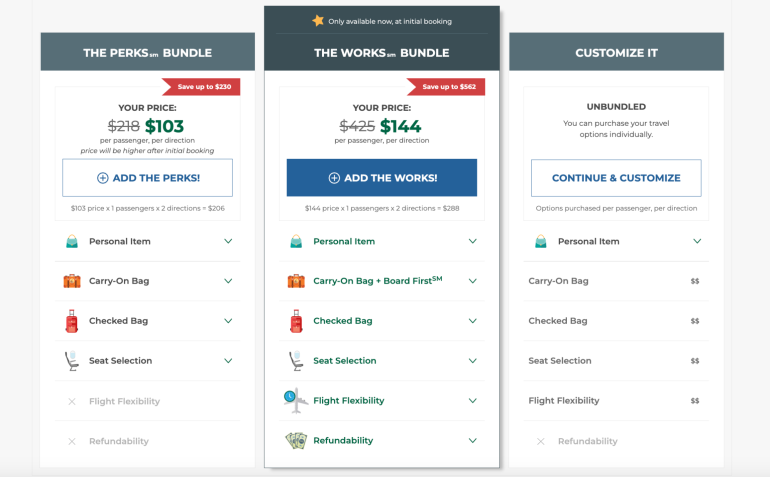The height and width of the screenshot is (477, 770).
Task: Click the red Checked Bag icon in Perks bundle
Action: (x=72, y=321)
